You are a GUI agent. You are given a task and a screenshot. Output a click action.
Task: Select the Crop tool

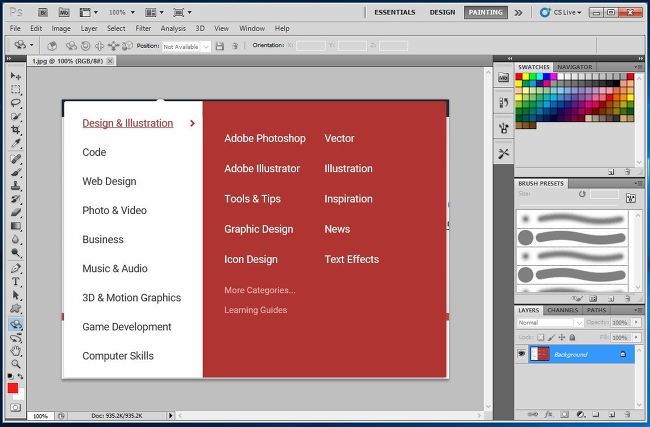[16, 130]
